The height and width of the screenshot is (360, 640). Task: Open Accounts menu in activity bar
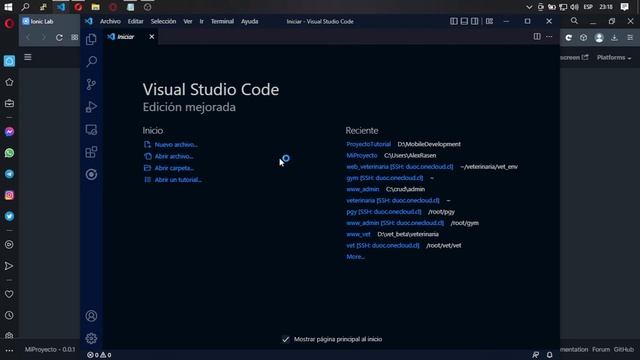click(91, 316)
